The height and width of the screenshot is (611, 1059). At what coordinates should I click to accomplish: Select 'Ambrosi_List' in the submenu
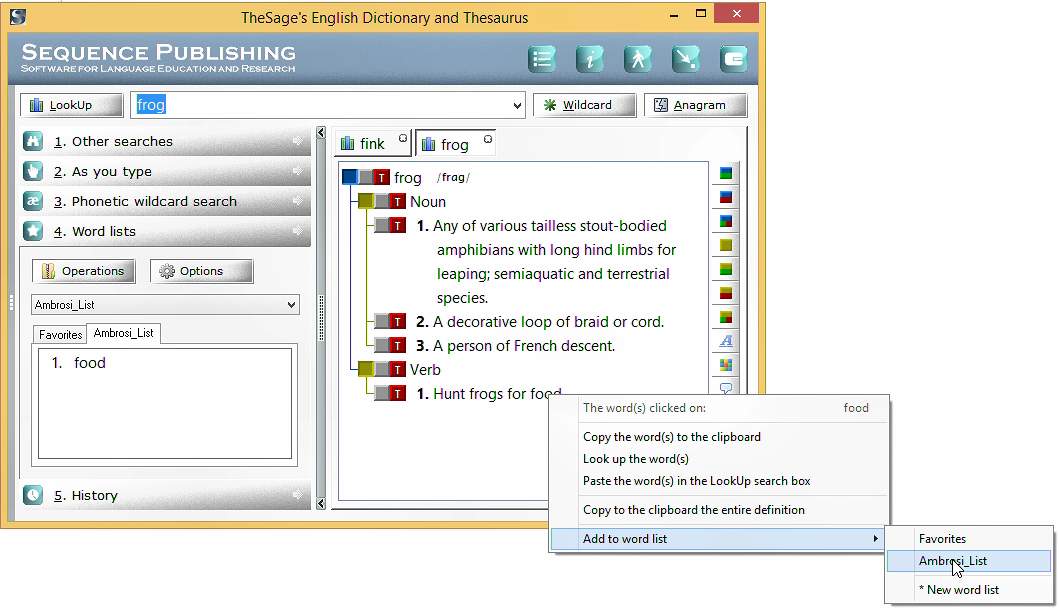tap(968, 561)
